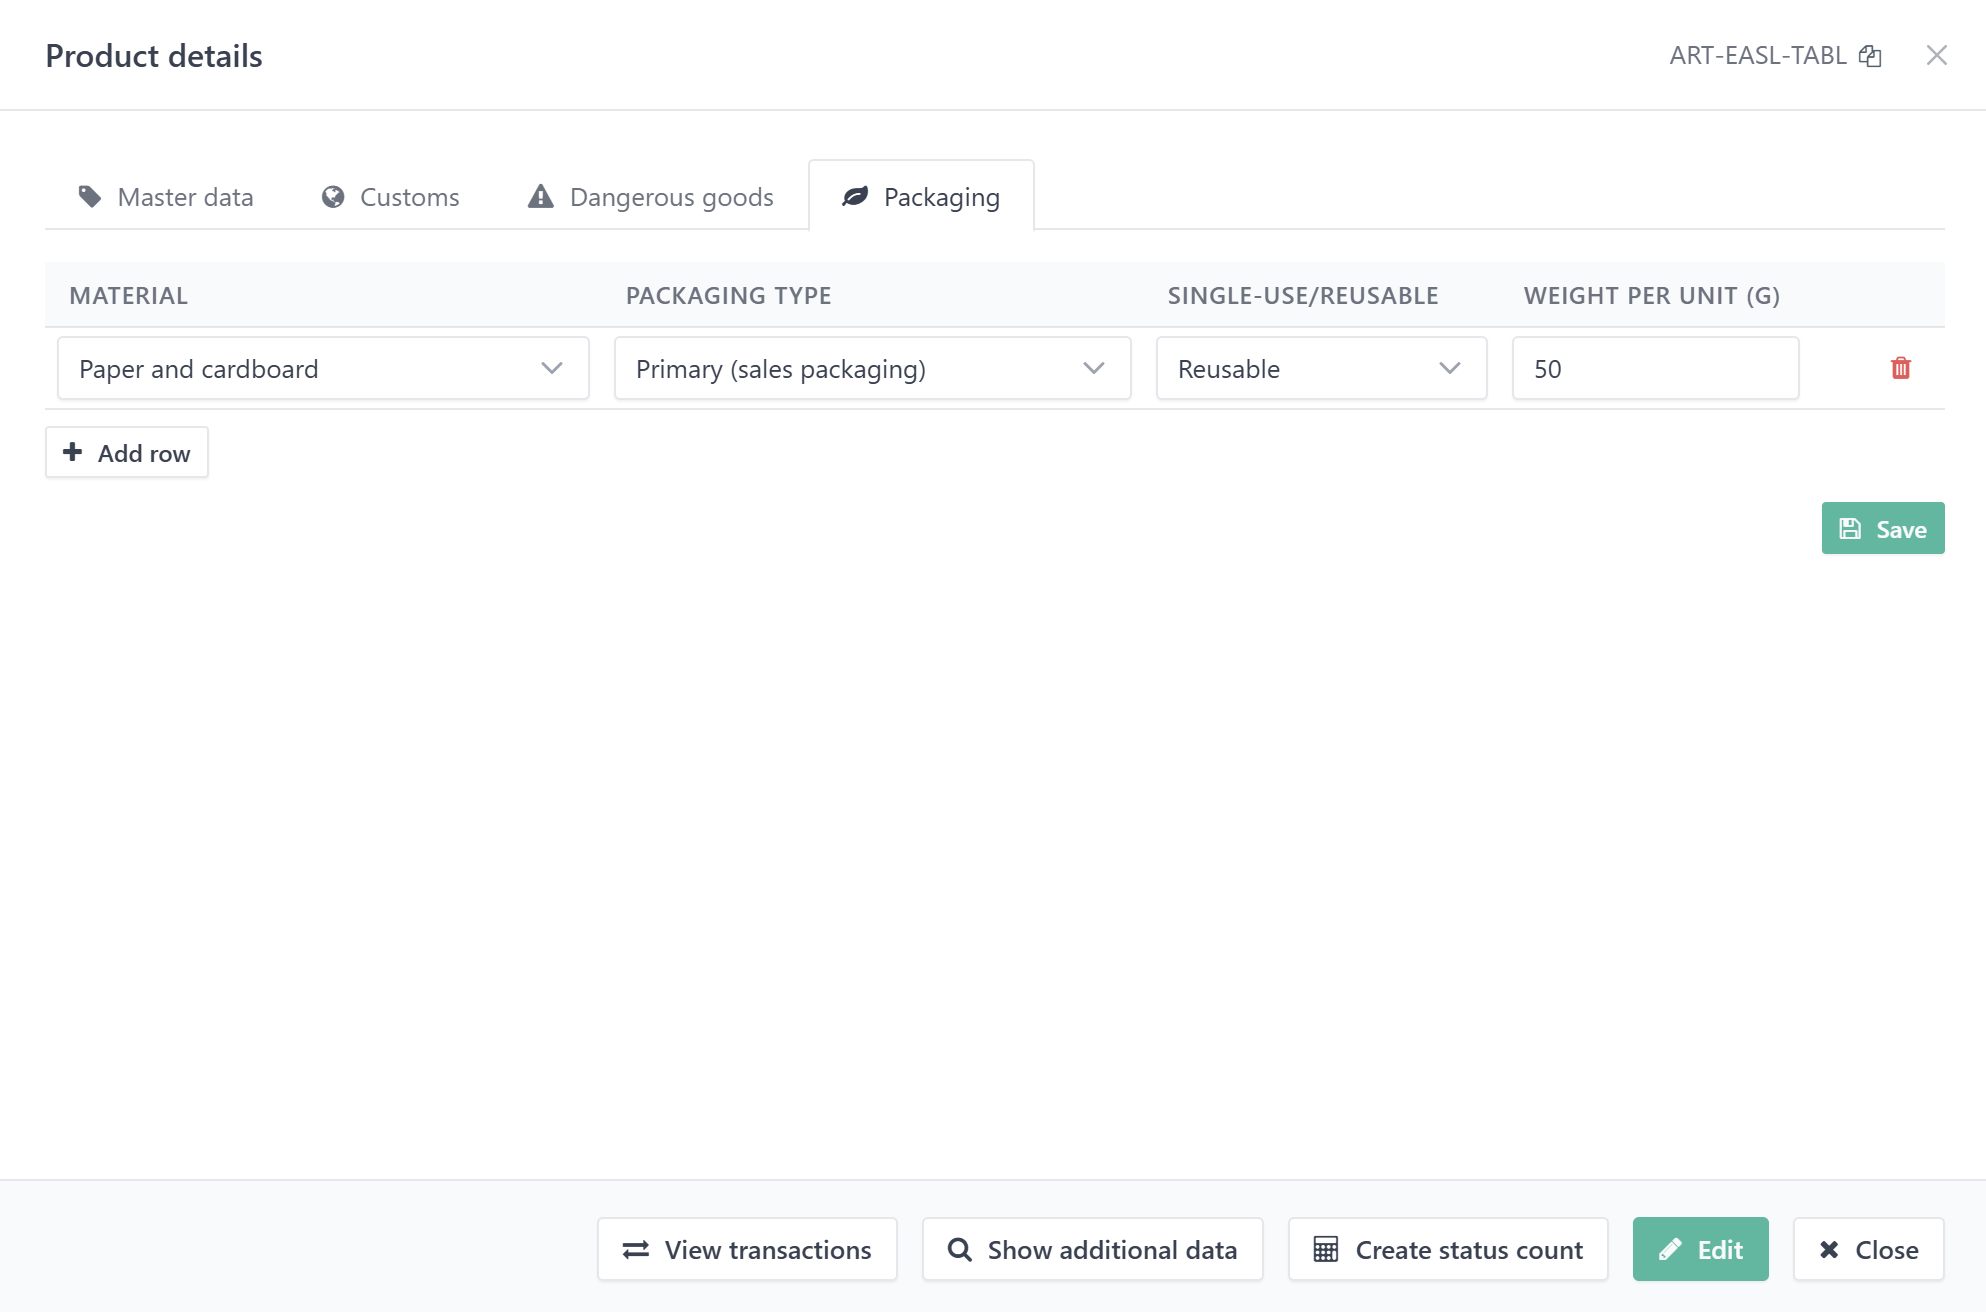Click the Master data tag icon
The width and height of the screenshot is (1986, 1312).
(90, 196)
